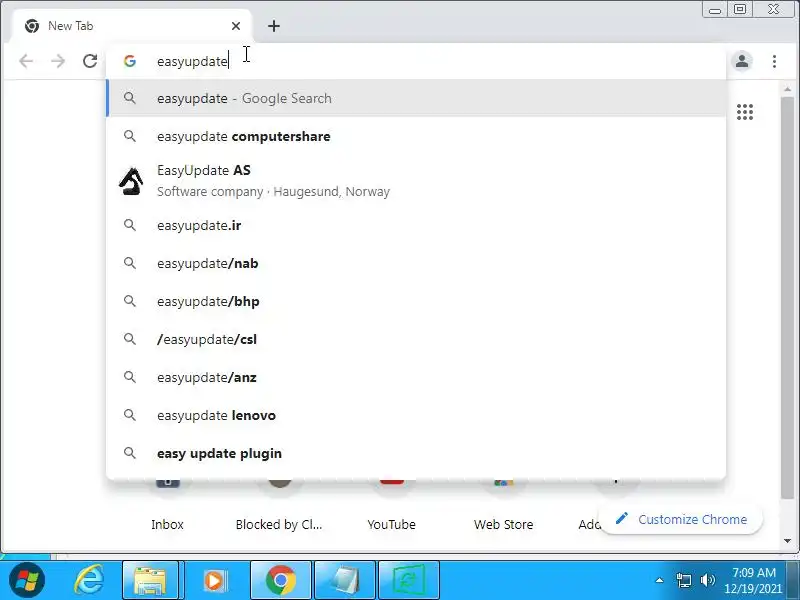
Task: Open the Windows Start menu
Action: pos(27,580)
